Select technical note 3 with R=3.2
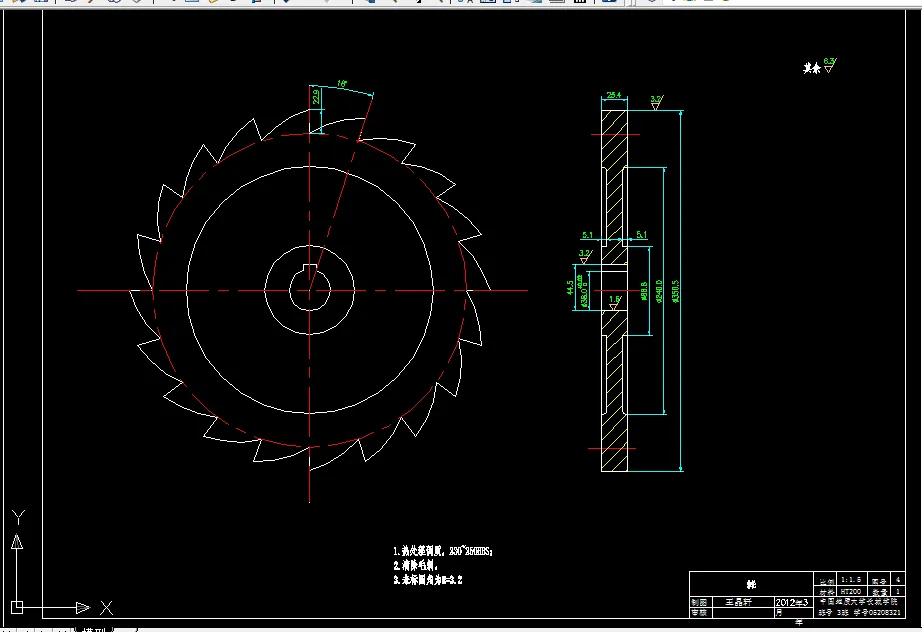The width and height of the screenshot is (922, 632). pos(427,580)
